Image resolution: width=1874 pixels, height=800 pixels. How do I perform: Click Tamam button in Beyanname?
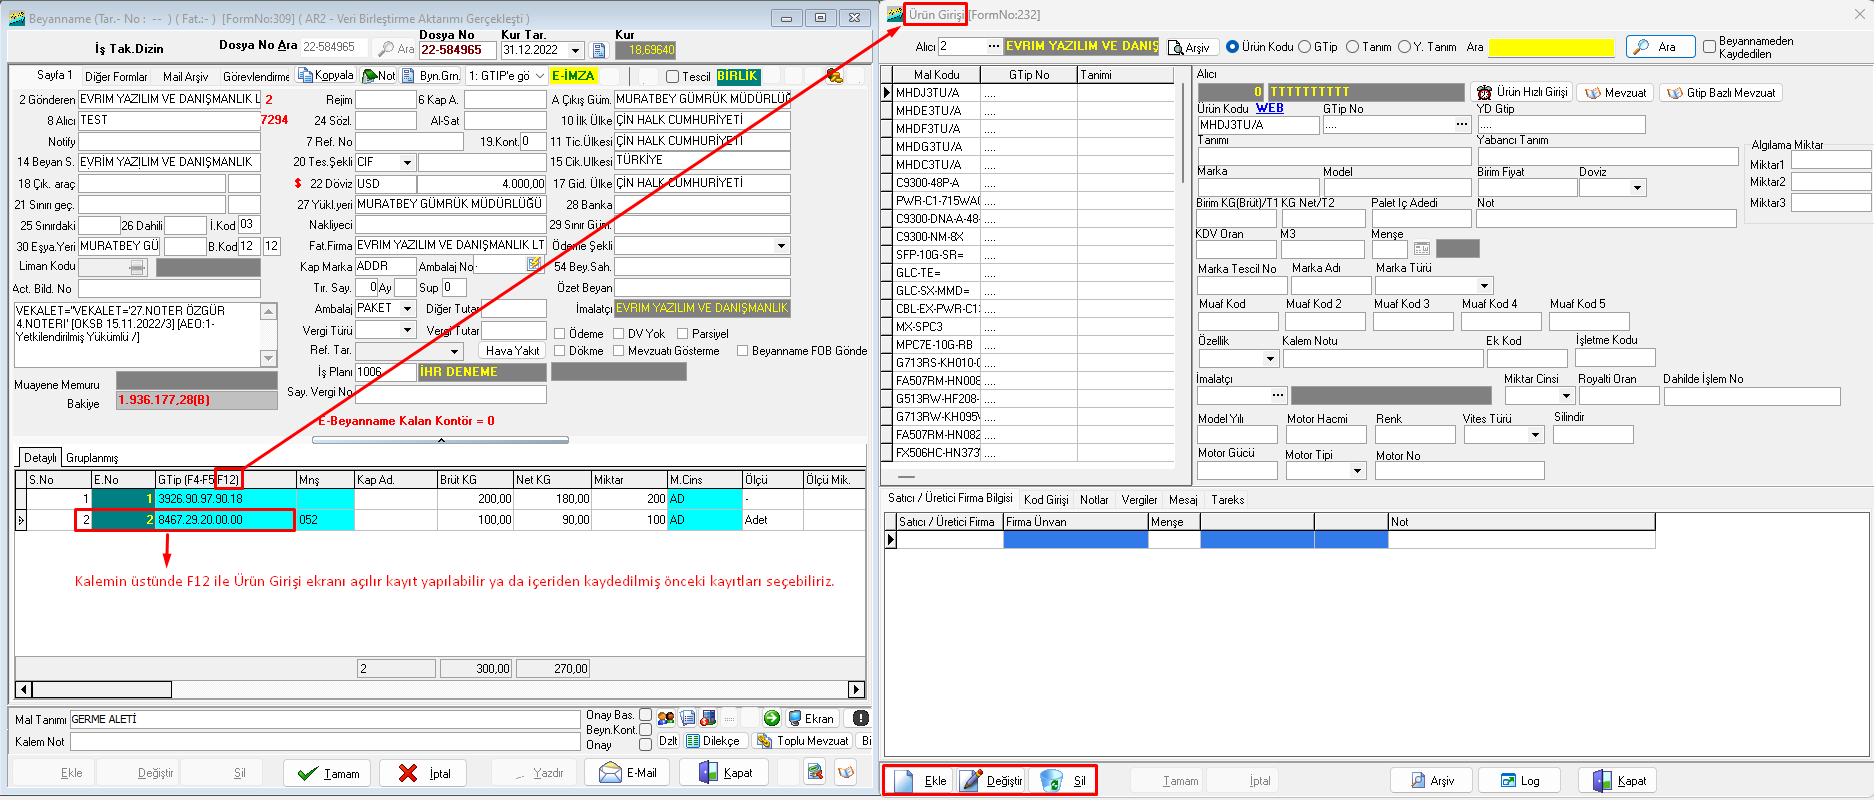tap(328, 773)
